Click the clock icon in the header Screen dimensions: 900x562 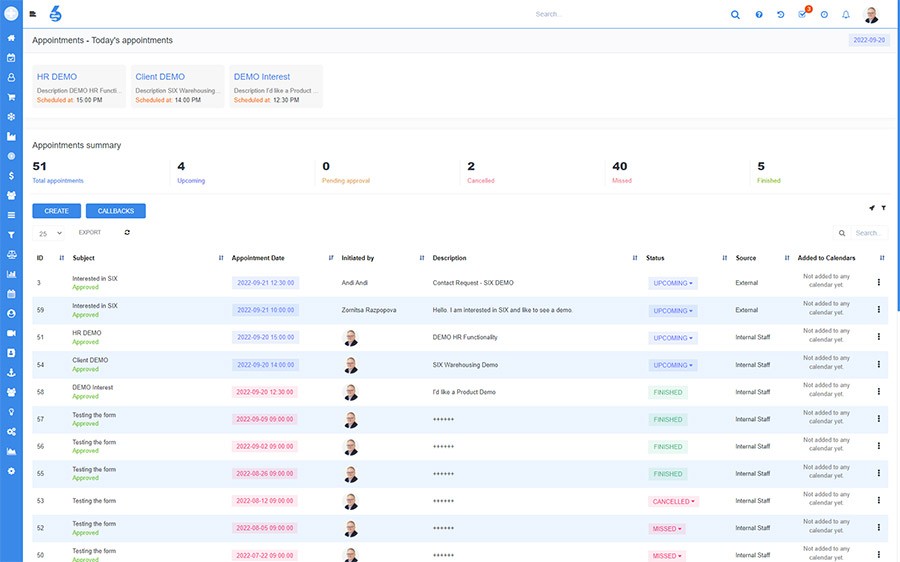pyautogui.click(x=824, y=15)
